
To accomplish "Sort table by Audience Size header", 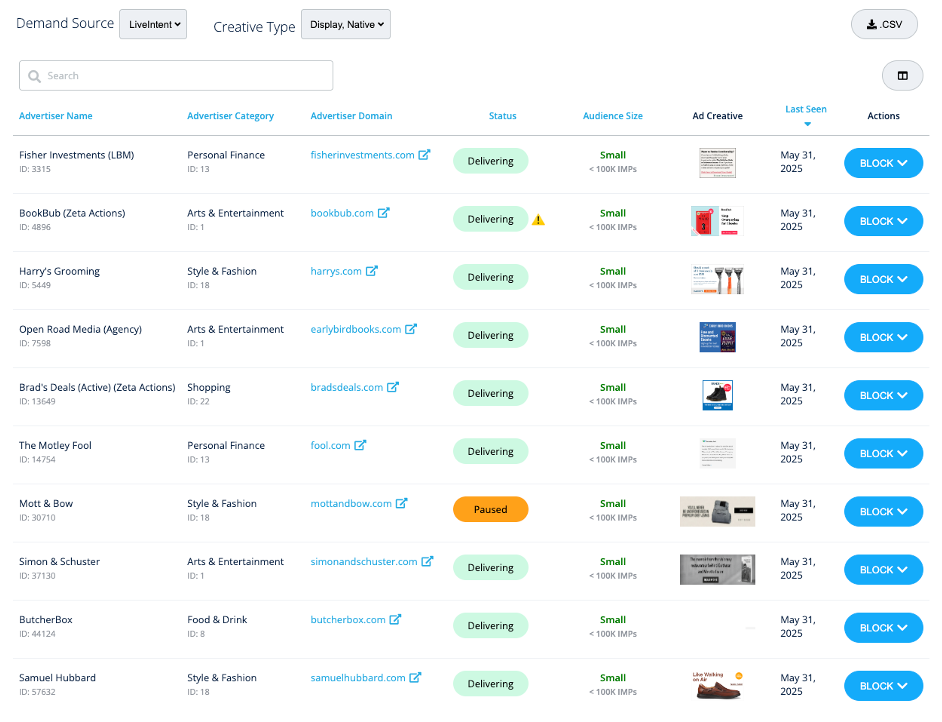I will 612,116.
